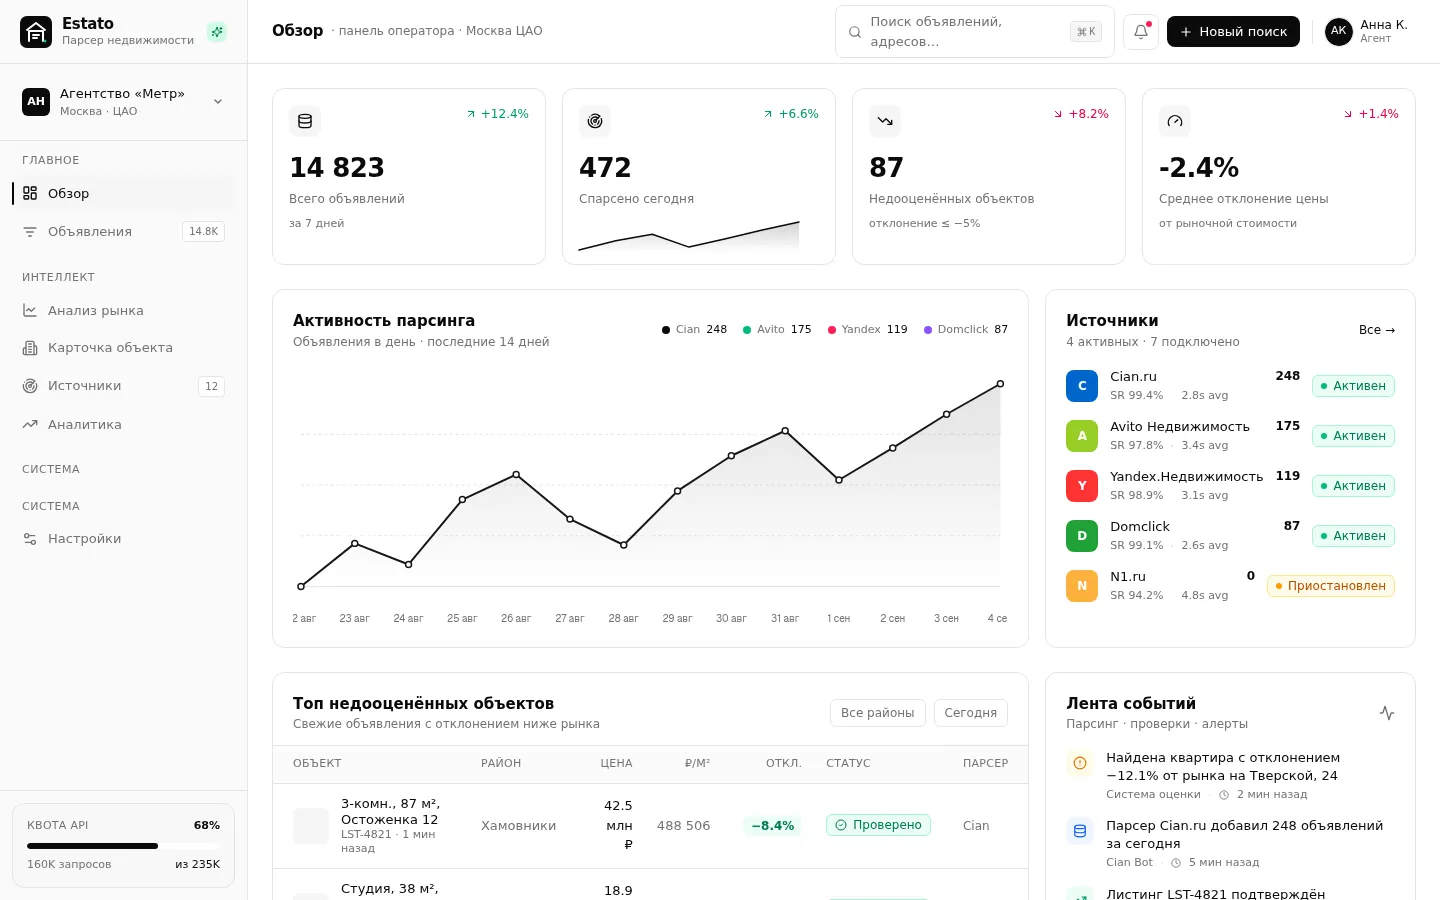Click the Новый поиск button

point(1233,32)
